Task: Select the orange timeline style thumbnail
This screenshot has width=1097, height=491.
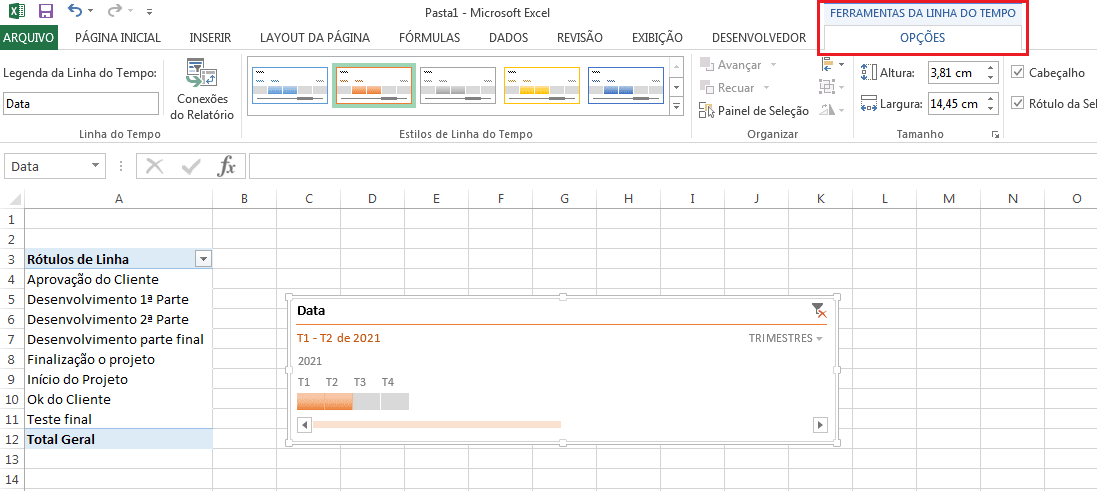Action: tap(374, 86)
